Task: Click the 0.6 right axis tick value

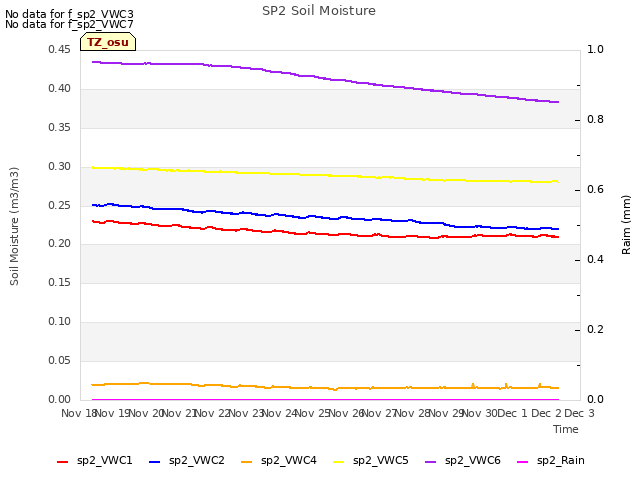Action: pyautogui.click(x=595, y=189)
